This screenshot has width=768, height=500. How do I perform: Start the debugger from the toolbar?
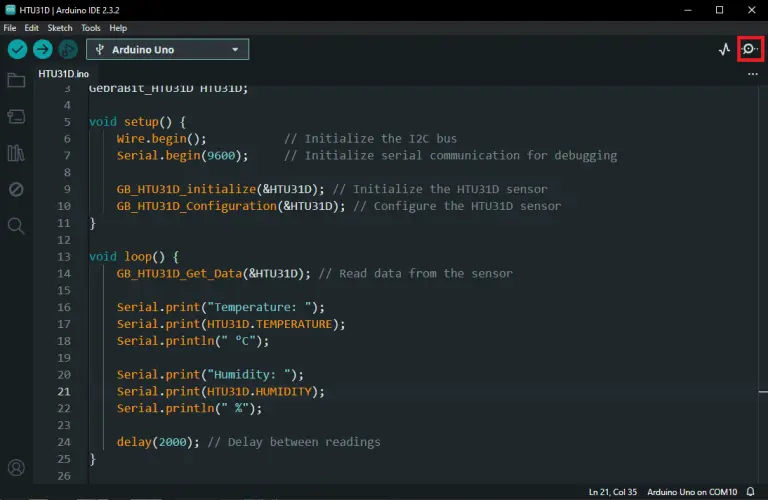click(68, 49)
